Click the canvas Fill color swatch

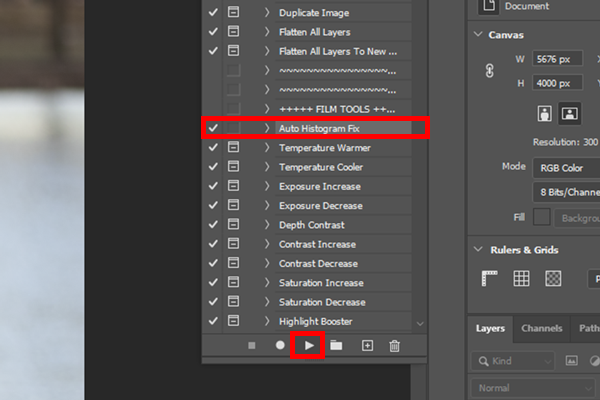click(x=541, y=216)
